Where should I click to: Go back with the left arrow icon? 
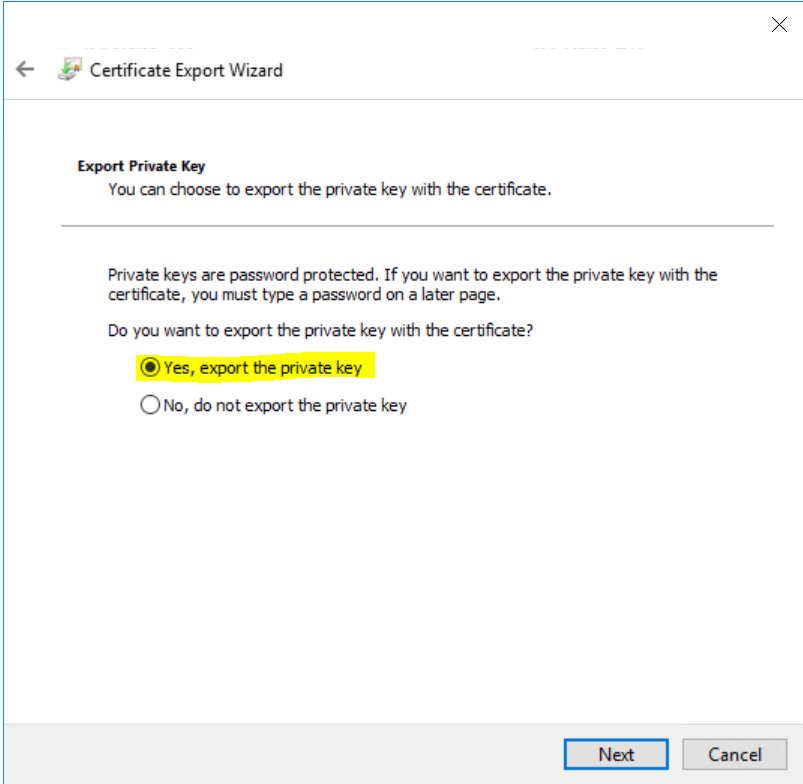coord(25,69)
